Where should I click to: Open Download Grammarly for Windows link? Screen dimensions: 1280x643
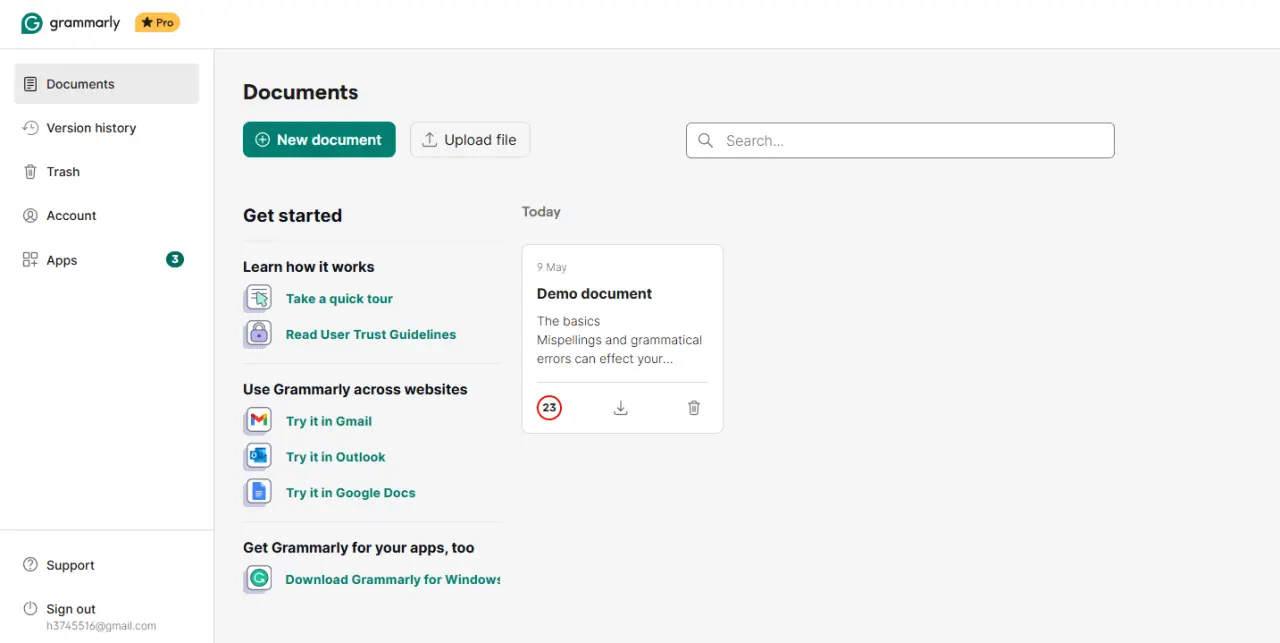[392, 579]
